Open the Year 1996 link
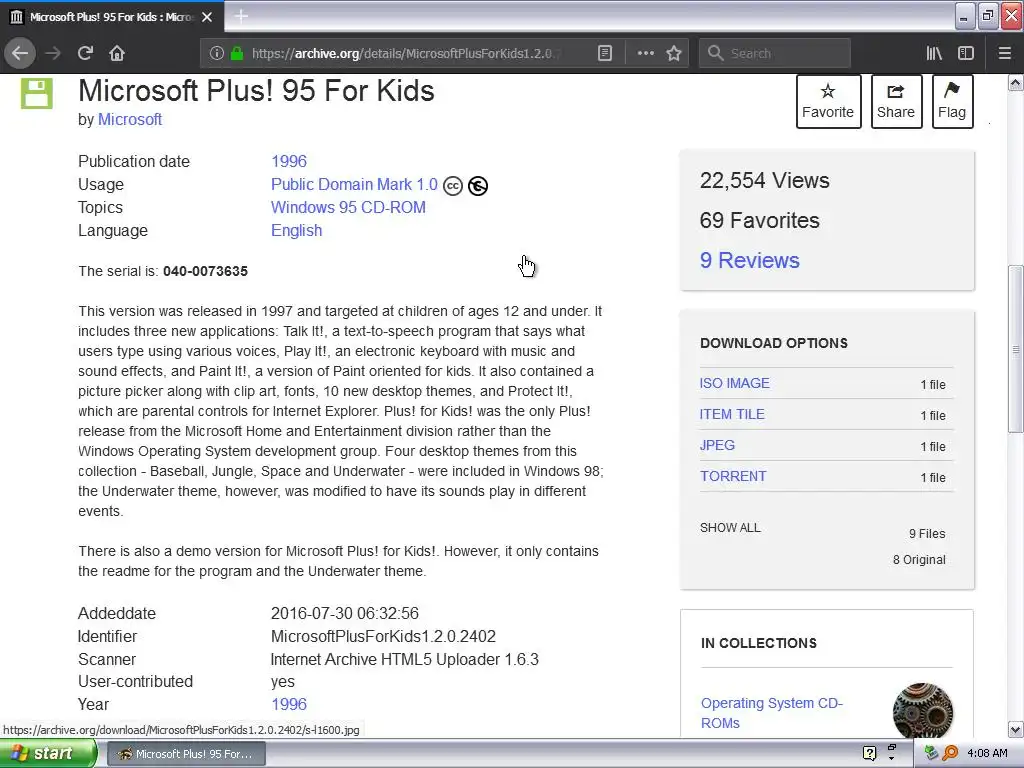 [289, 705]
